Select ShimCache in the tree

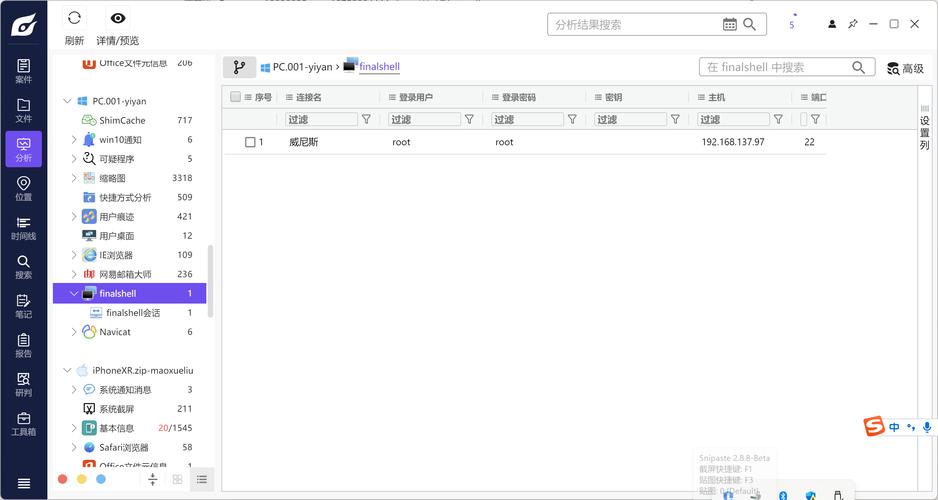[122, 120]
